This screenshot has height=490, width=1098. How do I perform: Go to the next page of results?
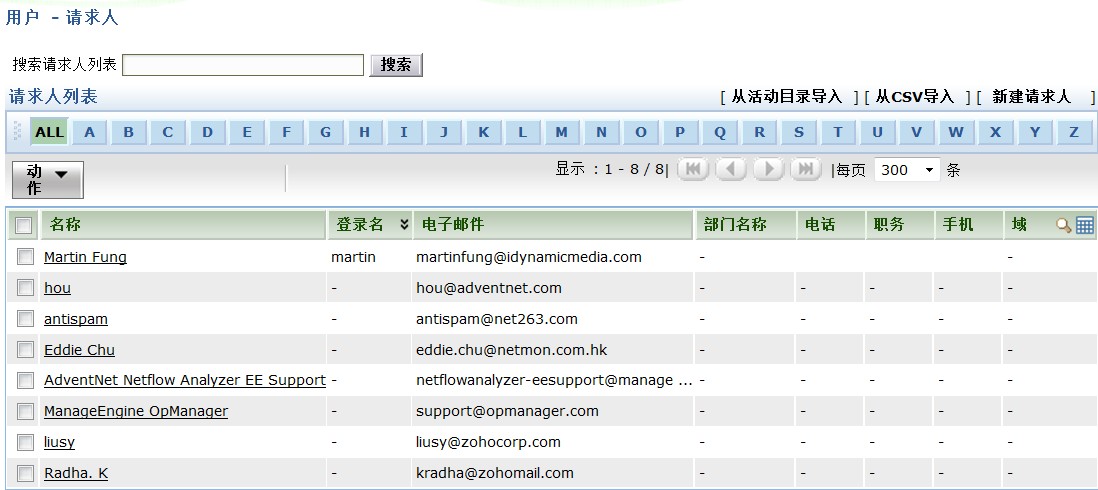click(x=768, y=169)
